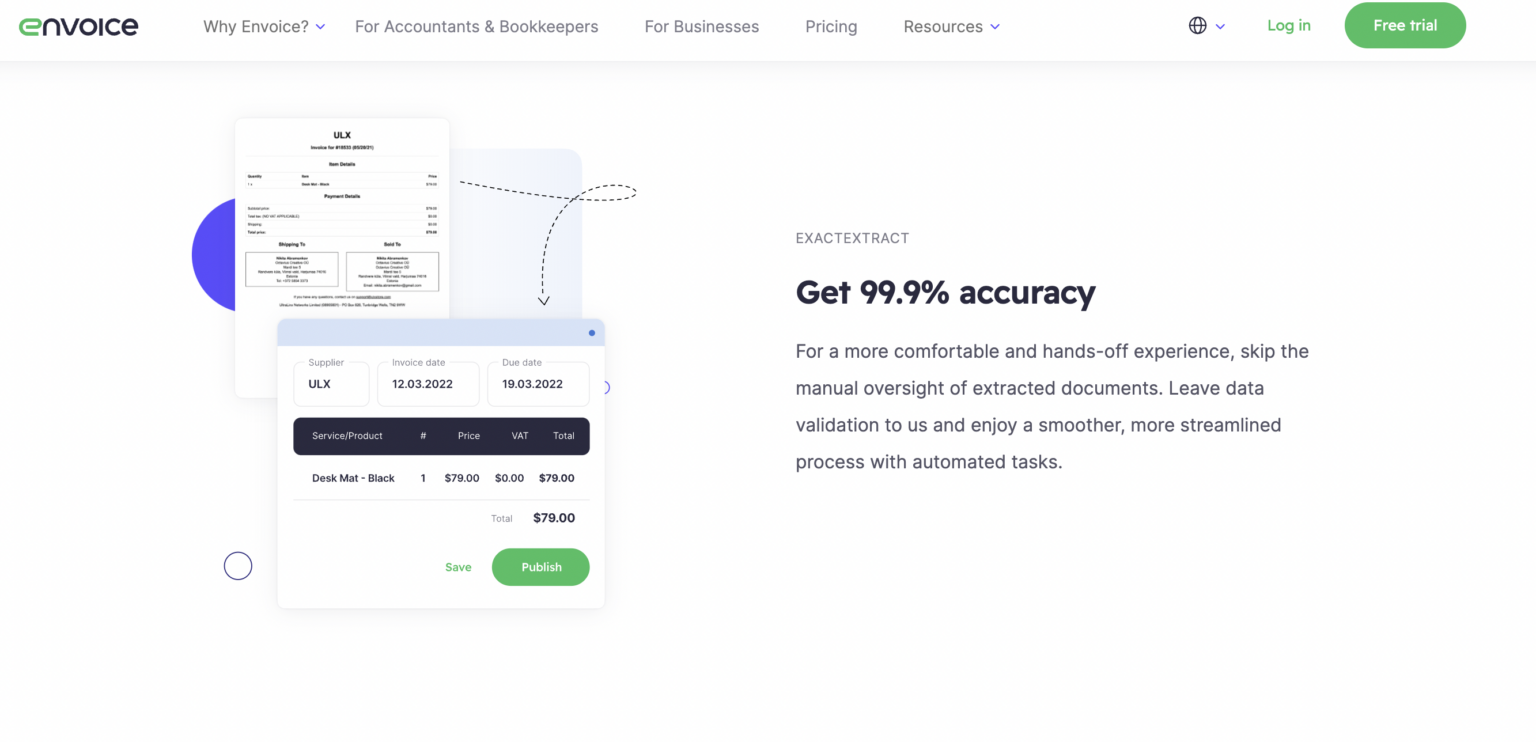The image size is (1536, 742).
Task: Click the blue dot on the invoice card
Action: click(x=591, y=332)
